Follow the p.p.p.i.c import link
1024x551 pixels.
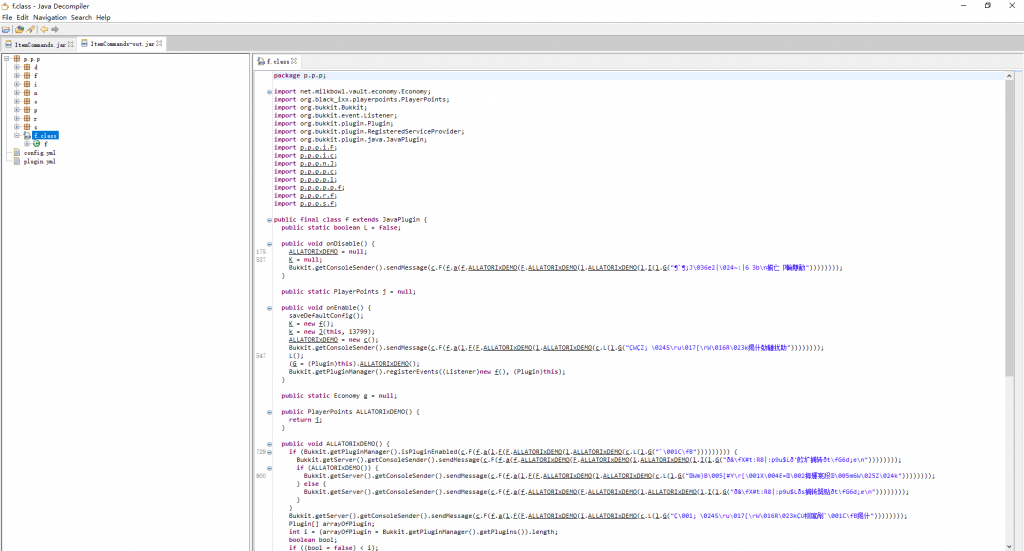pyautogui.click(x=318, y=155)
